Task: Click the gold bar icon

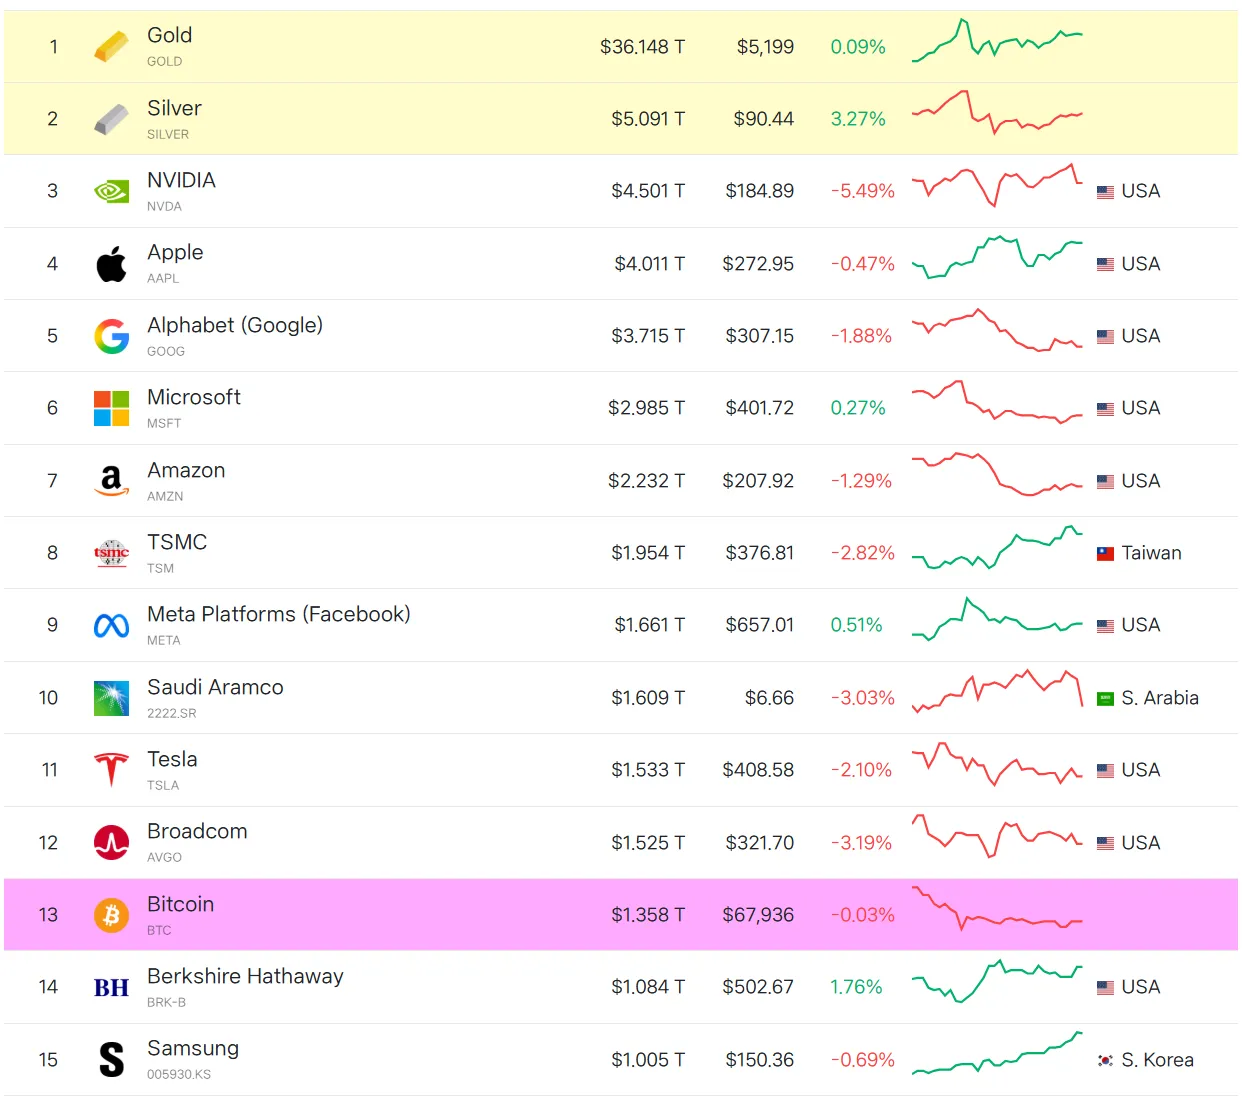Action: (111, 46)
